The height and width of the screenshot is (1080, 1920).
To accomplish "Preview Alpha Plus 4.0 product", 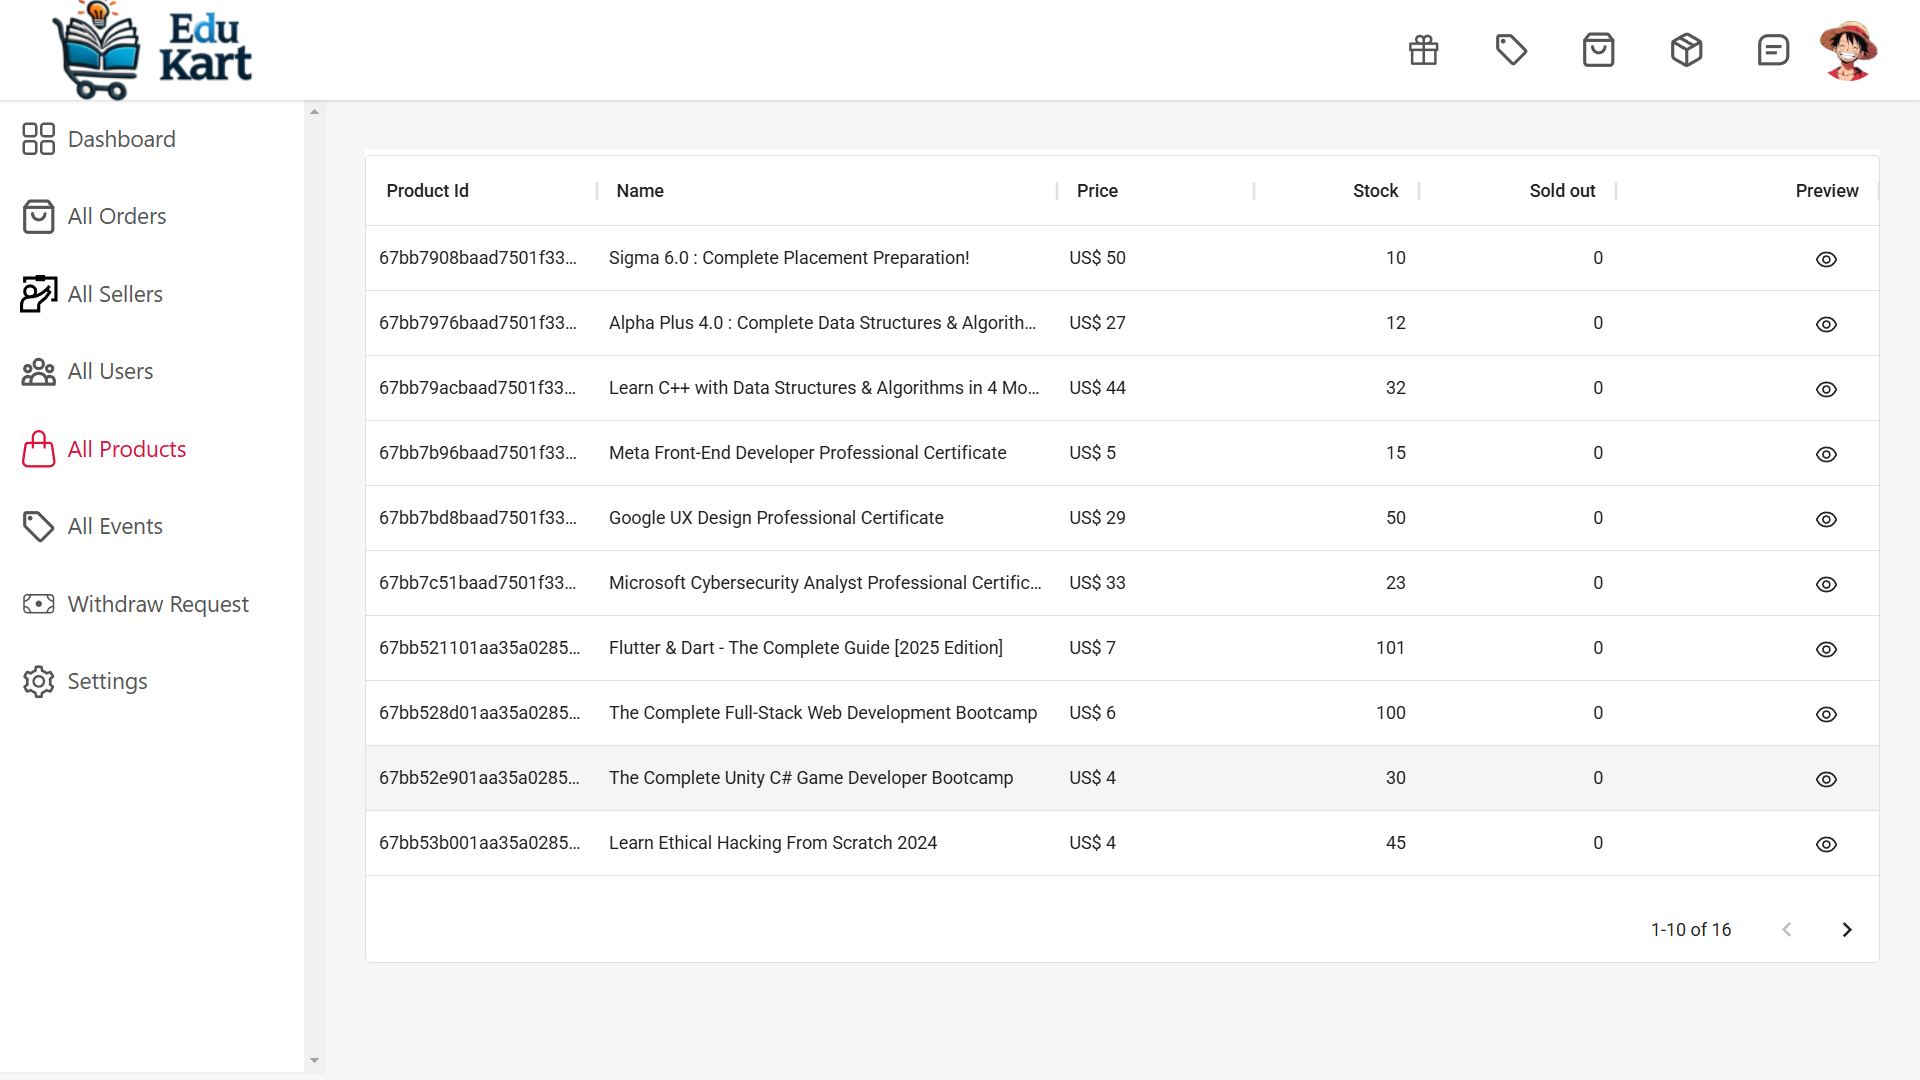I will tap(1826, 324).
